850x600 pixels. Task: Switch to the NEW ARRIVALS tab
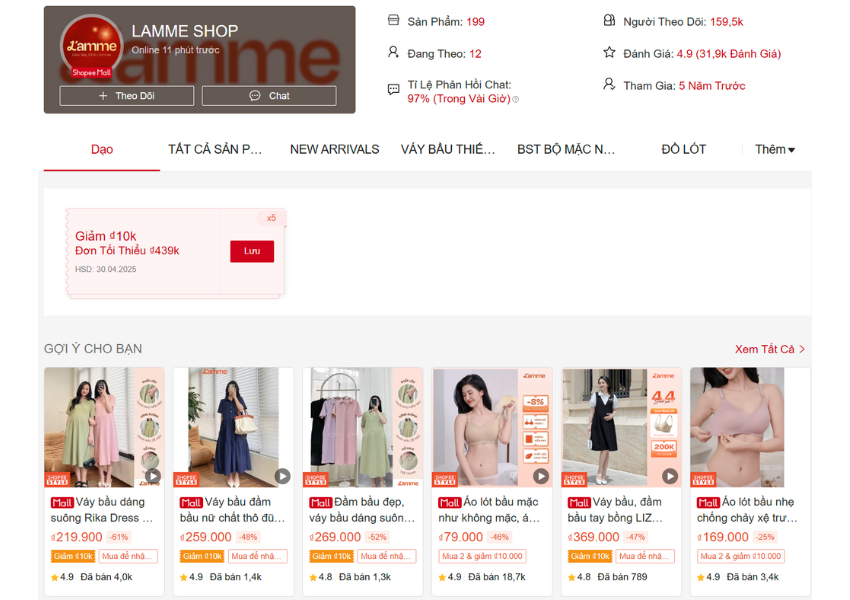[x=334, y=149]
